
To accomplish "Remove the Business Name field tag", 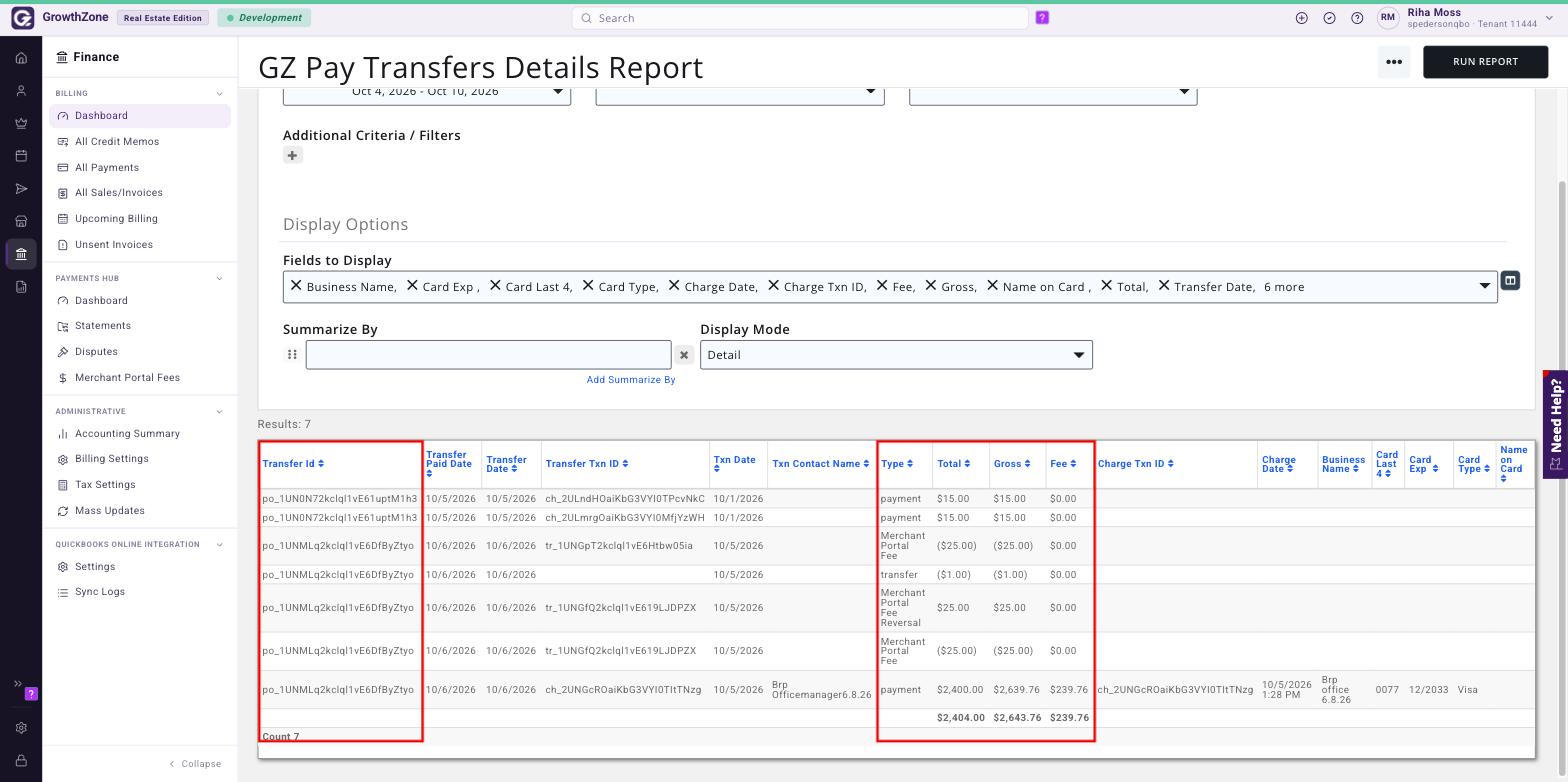I will [296, 286].
